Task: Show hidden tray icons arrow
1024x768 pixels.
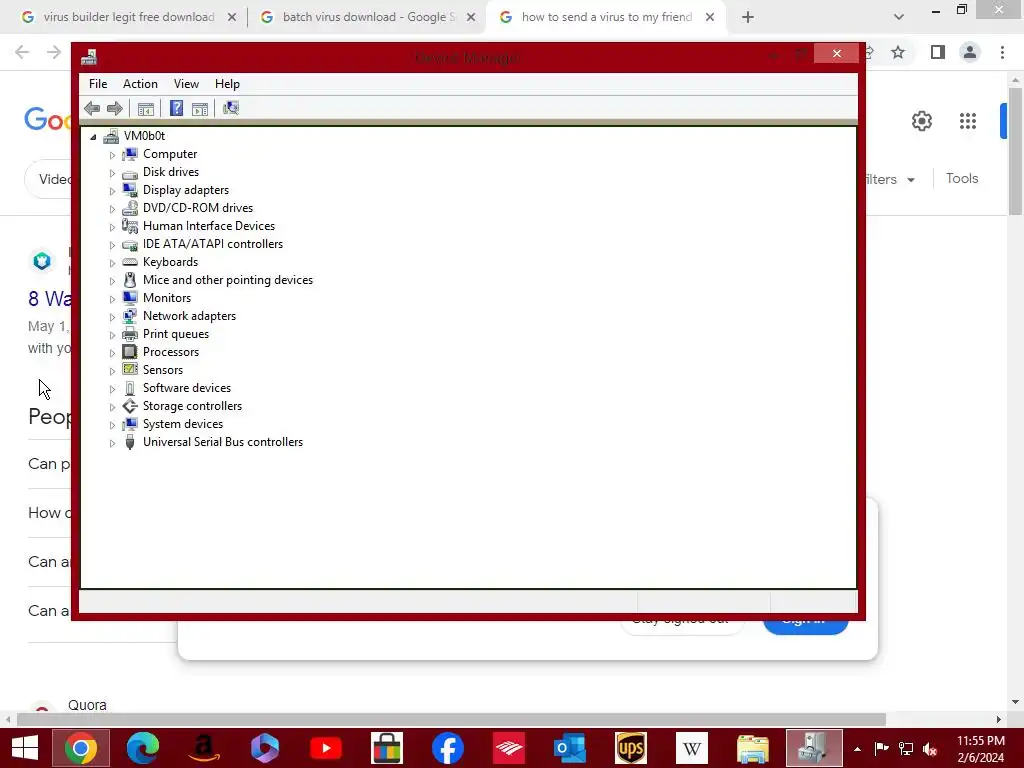Action: click(857, 749)
